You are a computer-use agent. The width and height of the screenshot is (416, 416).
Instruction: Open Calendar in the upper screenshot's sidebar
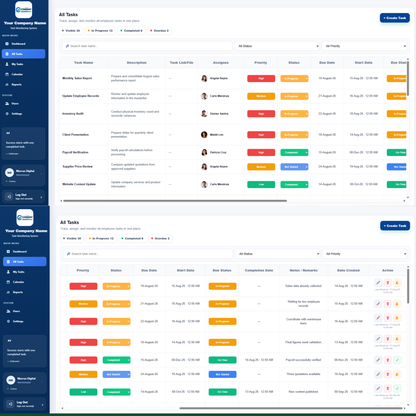pyautogui.click(x=23, y=74)
